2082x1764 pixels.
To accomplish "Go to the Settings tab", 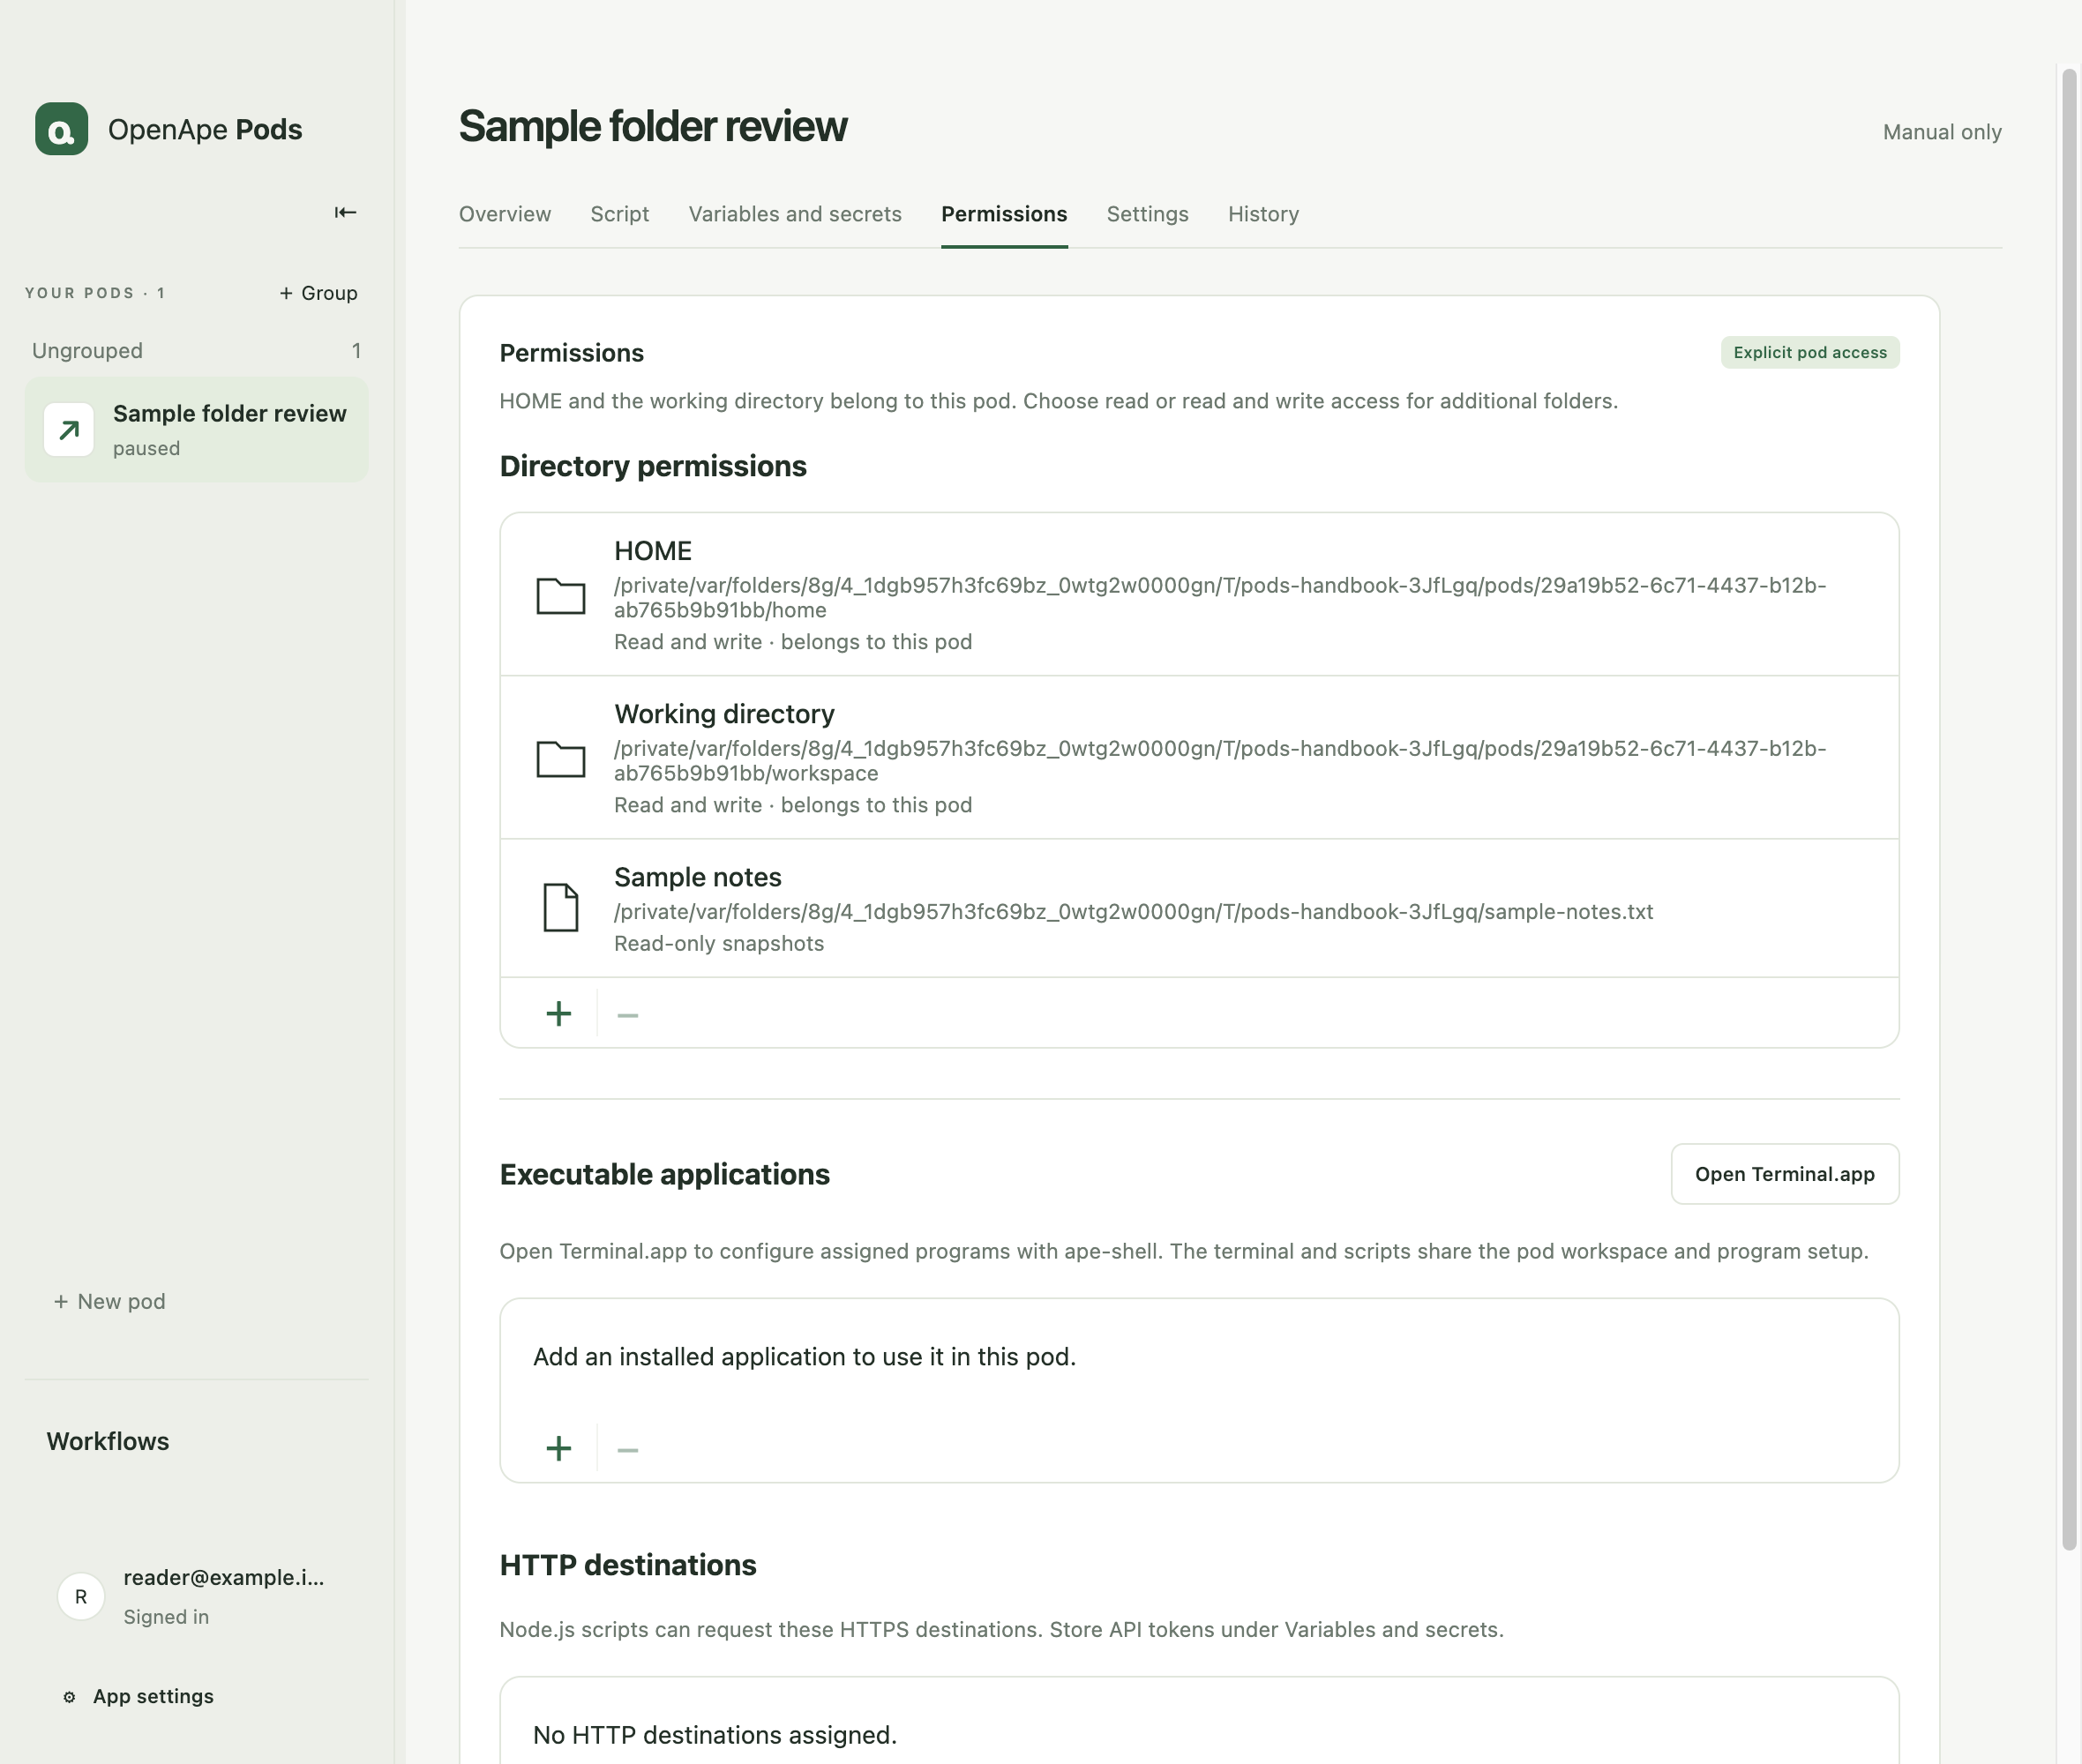I will (1148, 214).
